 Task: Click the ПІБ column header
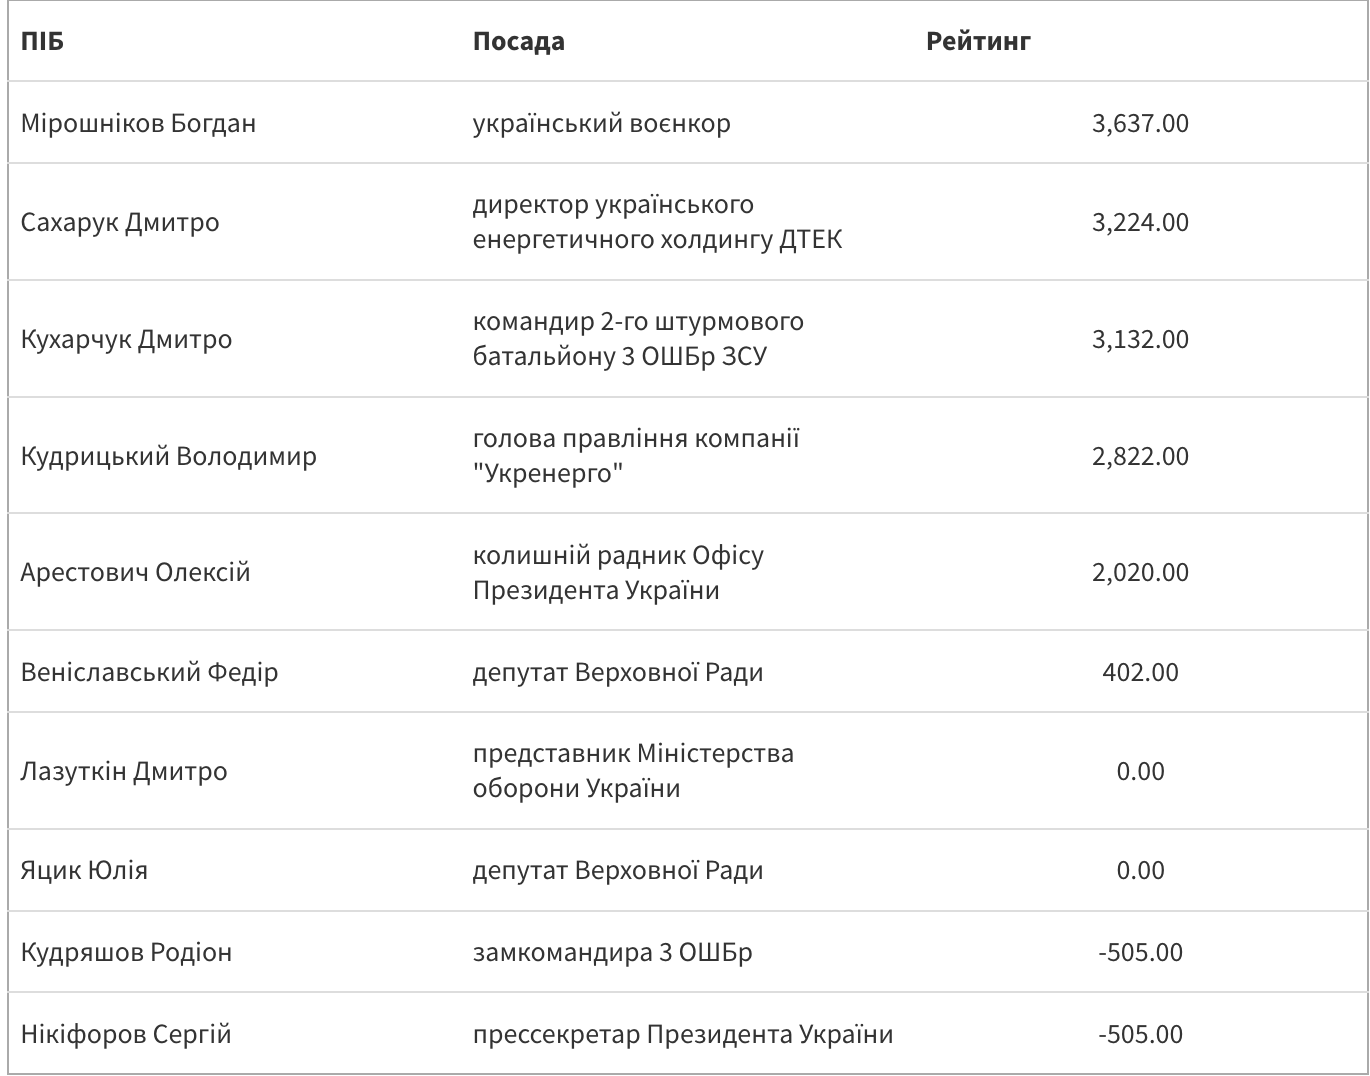click(42, 41)
